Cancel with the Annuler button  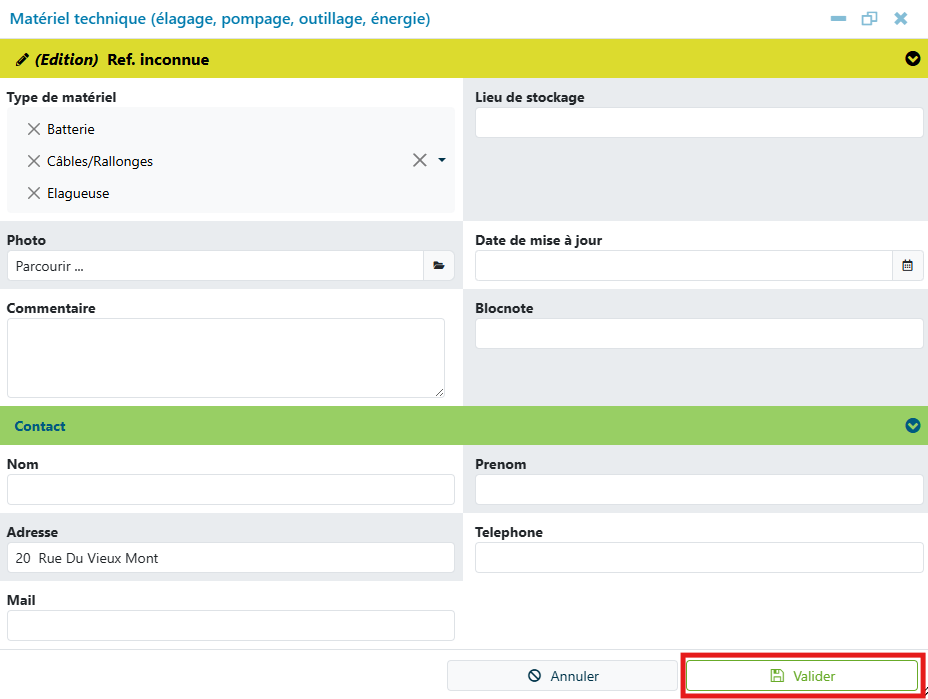click(x=562, y=676)
